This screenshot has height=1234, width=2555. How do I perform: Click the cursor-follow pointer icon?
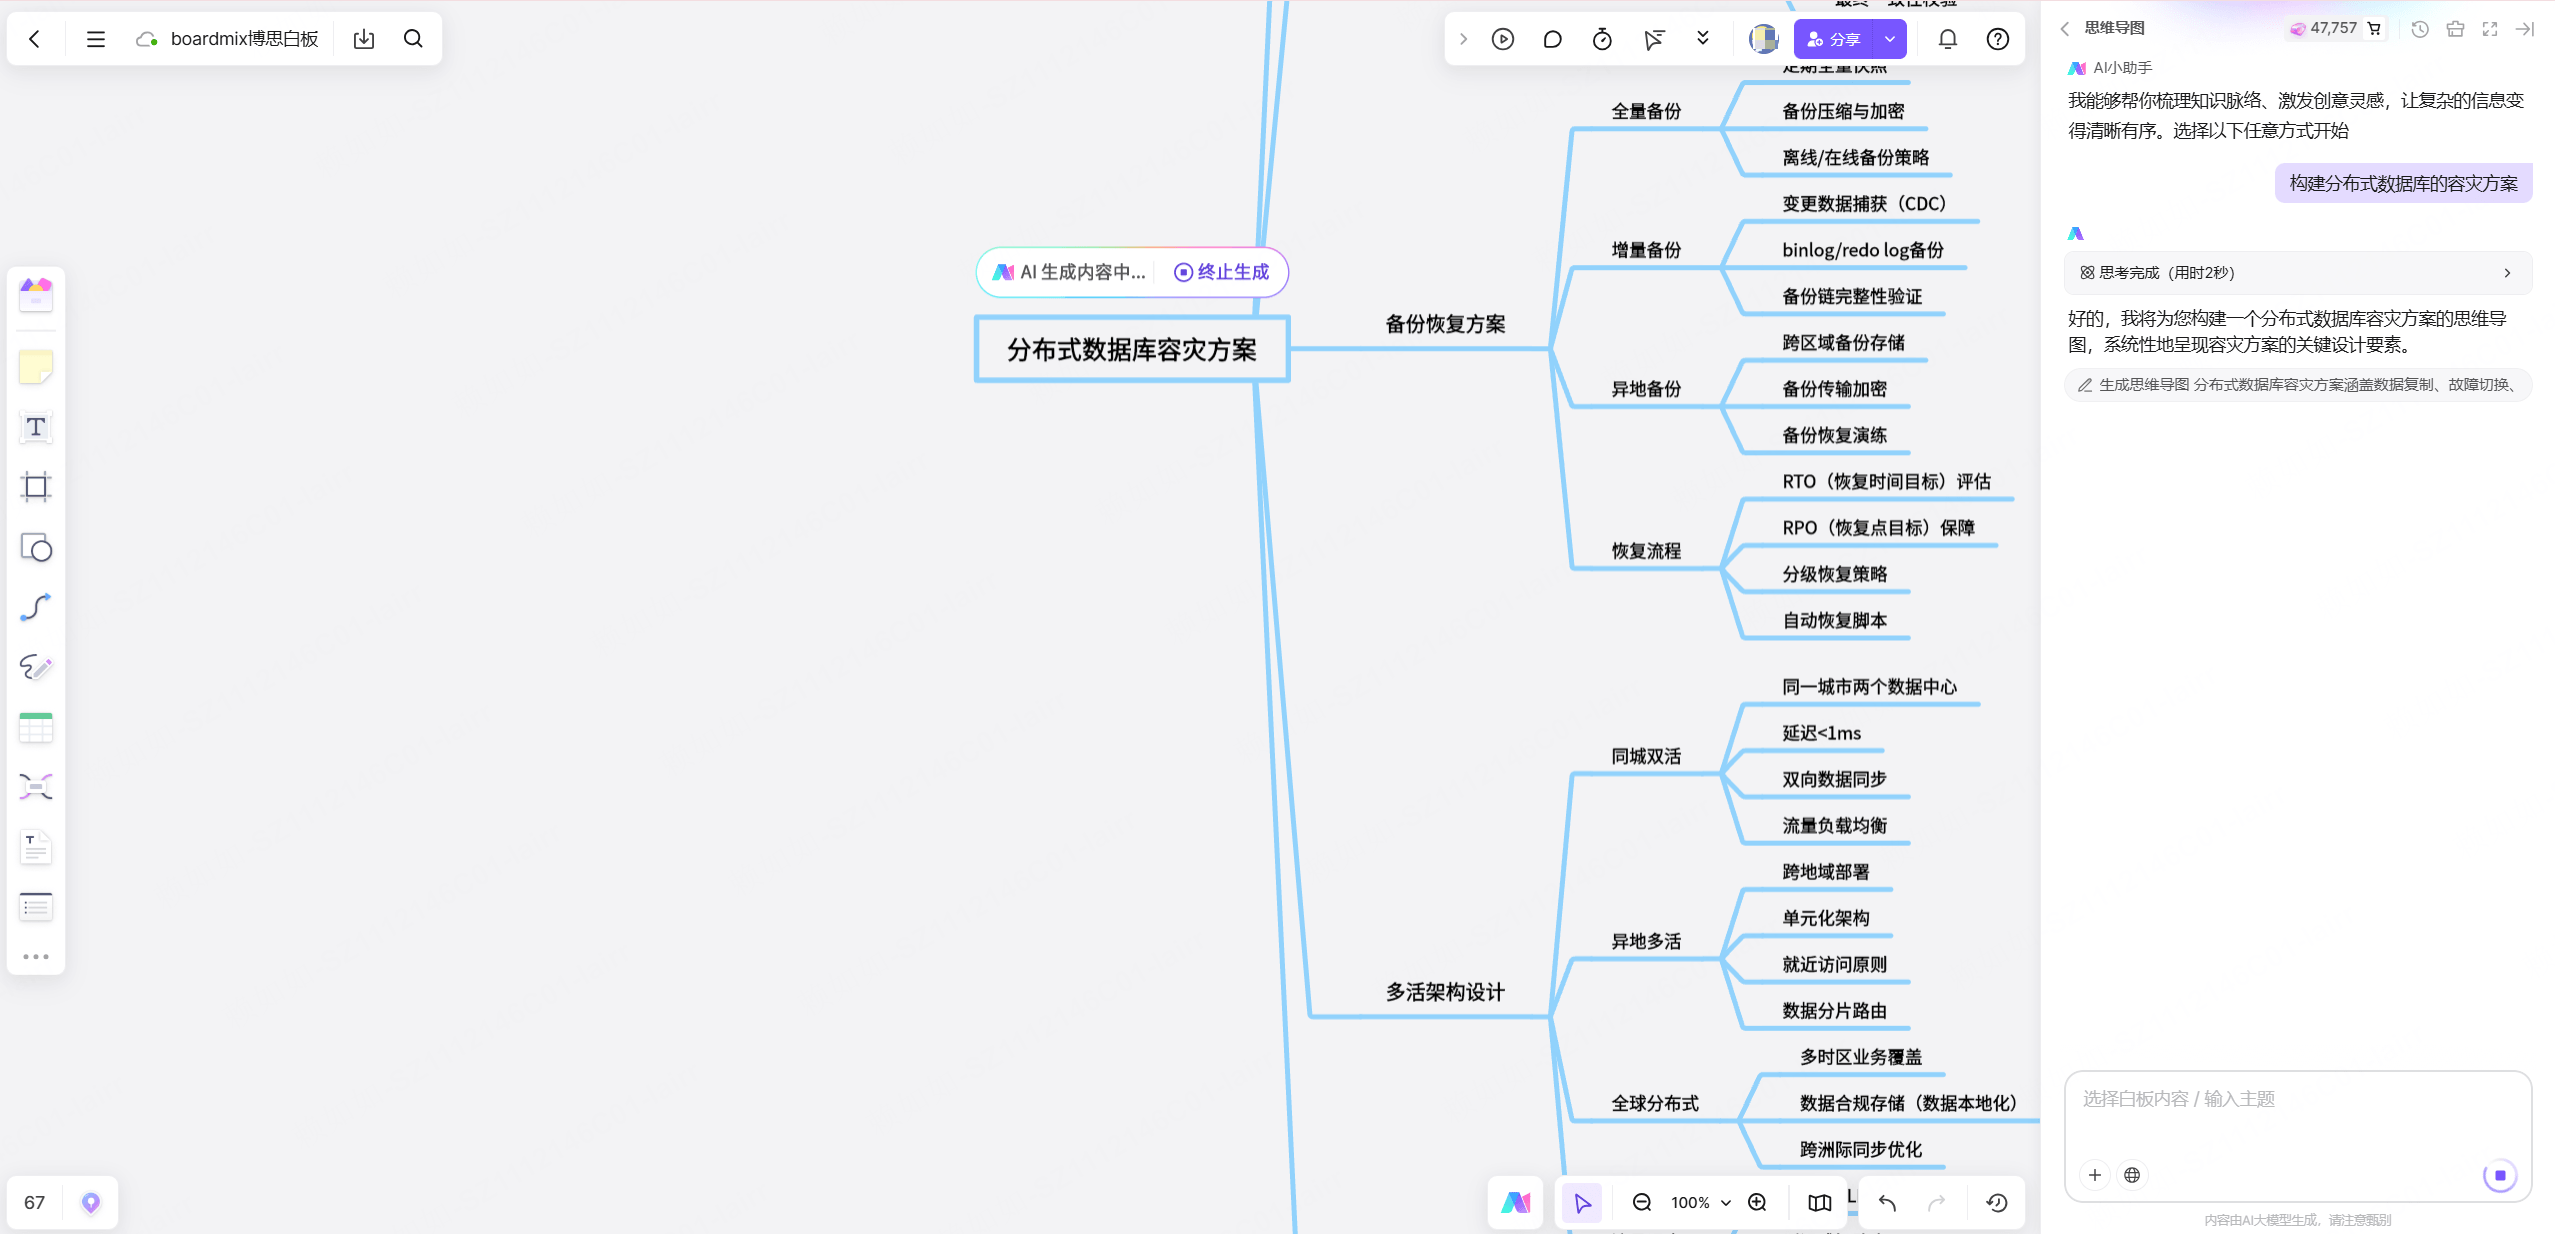coord(1653,39)
